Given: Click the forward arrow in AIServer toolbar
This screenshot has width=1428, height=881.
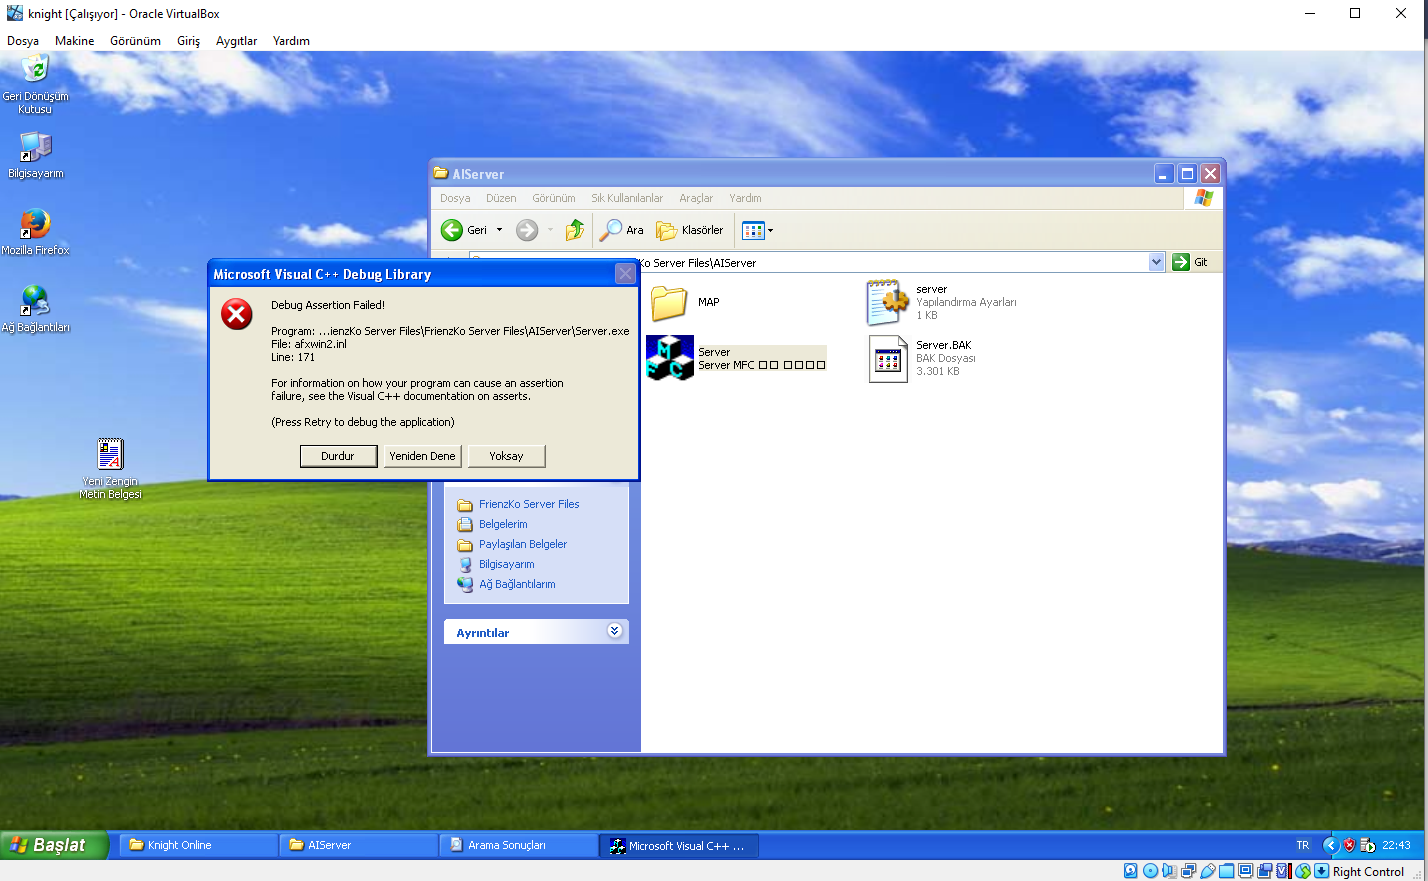Looking at the screenshot, I should [527, 230].
